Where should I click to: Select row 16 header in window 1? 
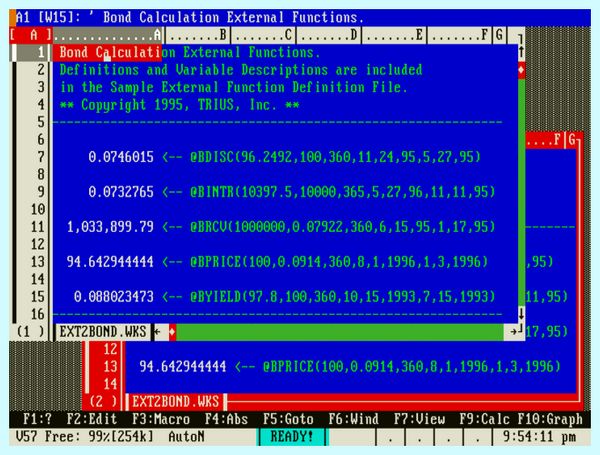[x=34, y=314]
